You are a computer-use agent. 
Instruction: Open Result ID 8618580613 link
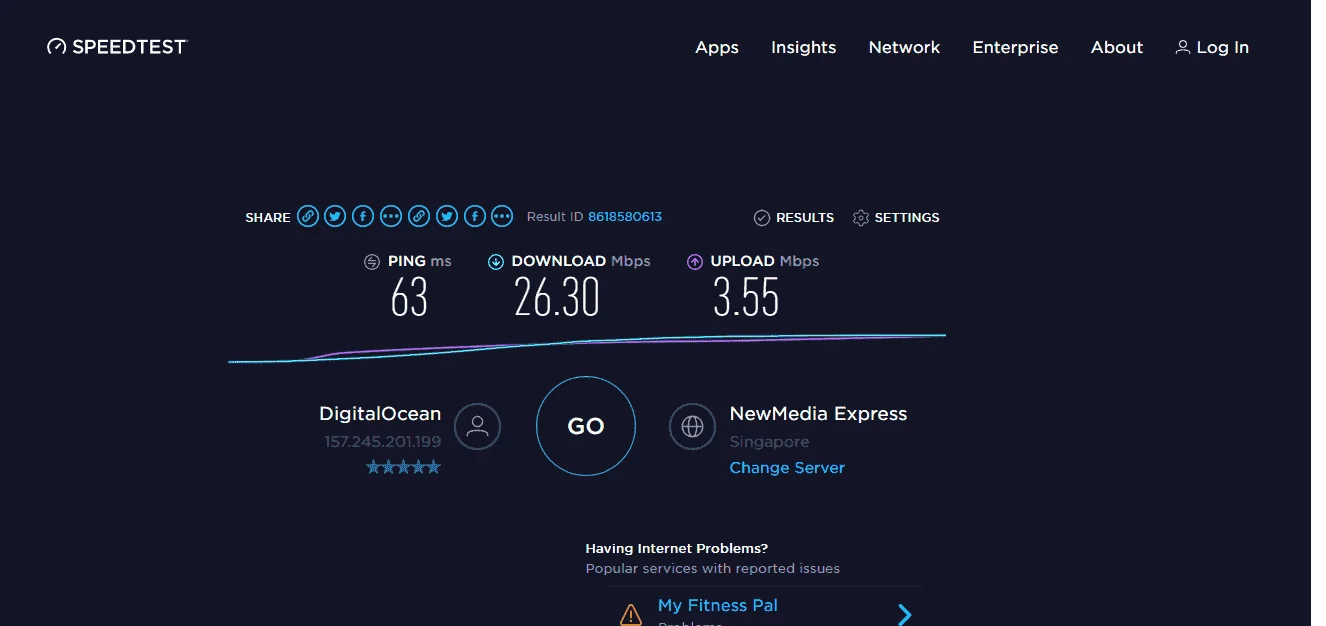tap(625, 216)
